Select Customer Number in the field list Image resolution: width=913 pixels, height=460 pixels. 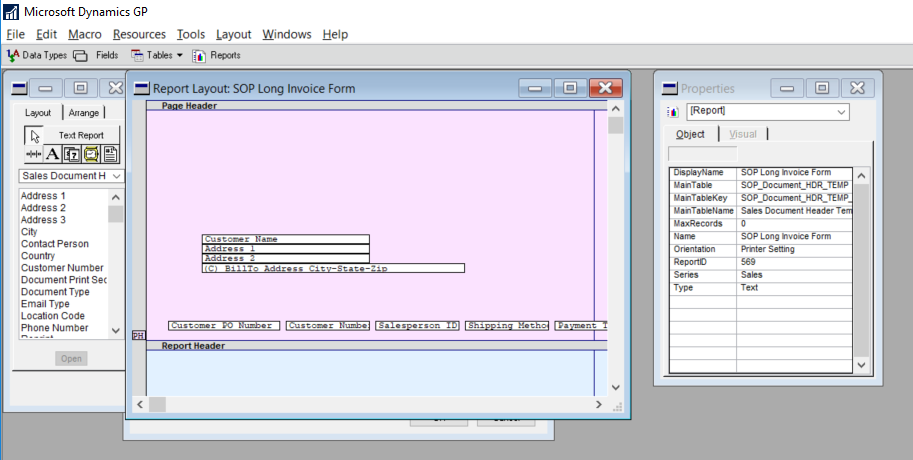[x=62, y=268]
